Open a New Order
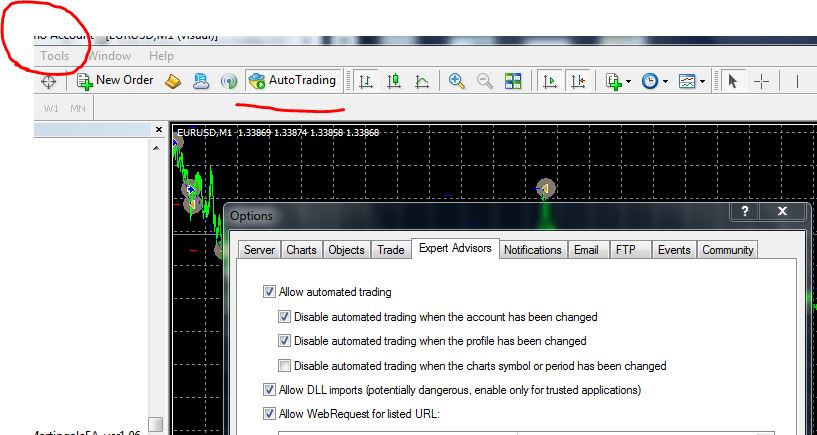 pos(115,81)
